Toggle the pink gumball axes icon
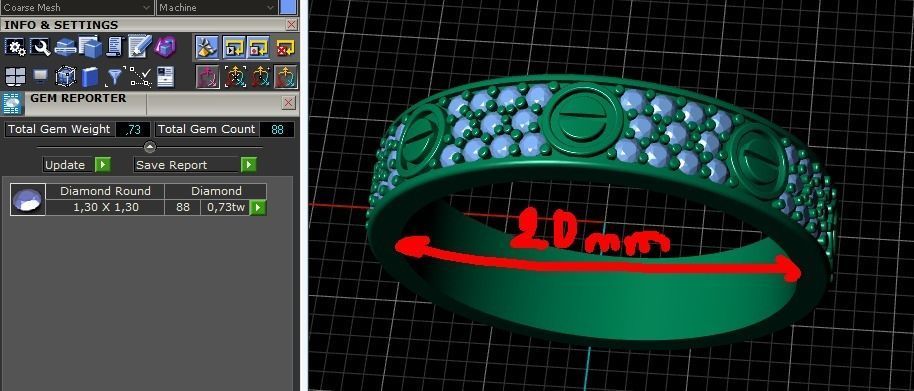This screenshot has width=914, height=391. coord(208,76)
